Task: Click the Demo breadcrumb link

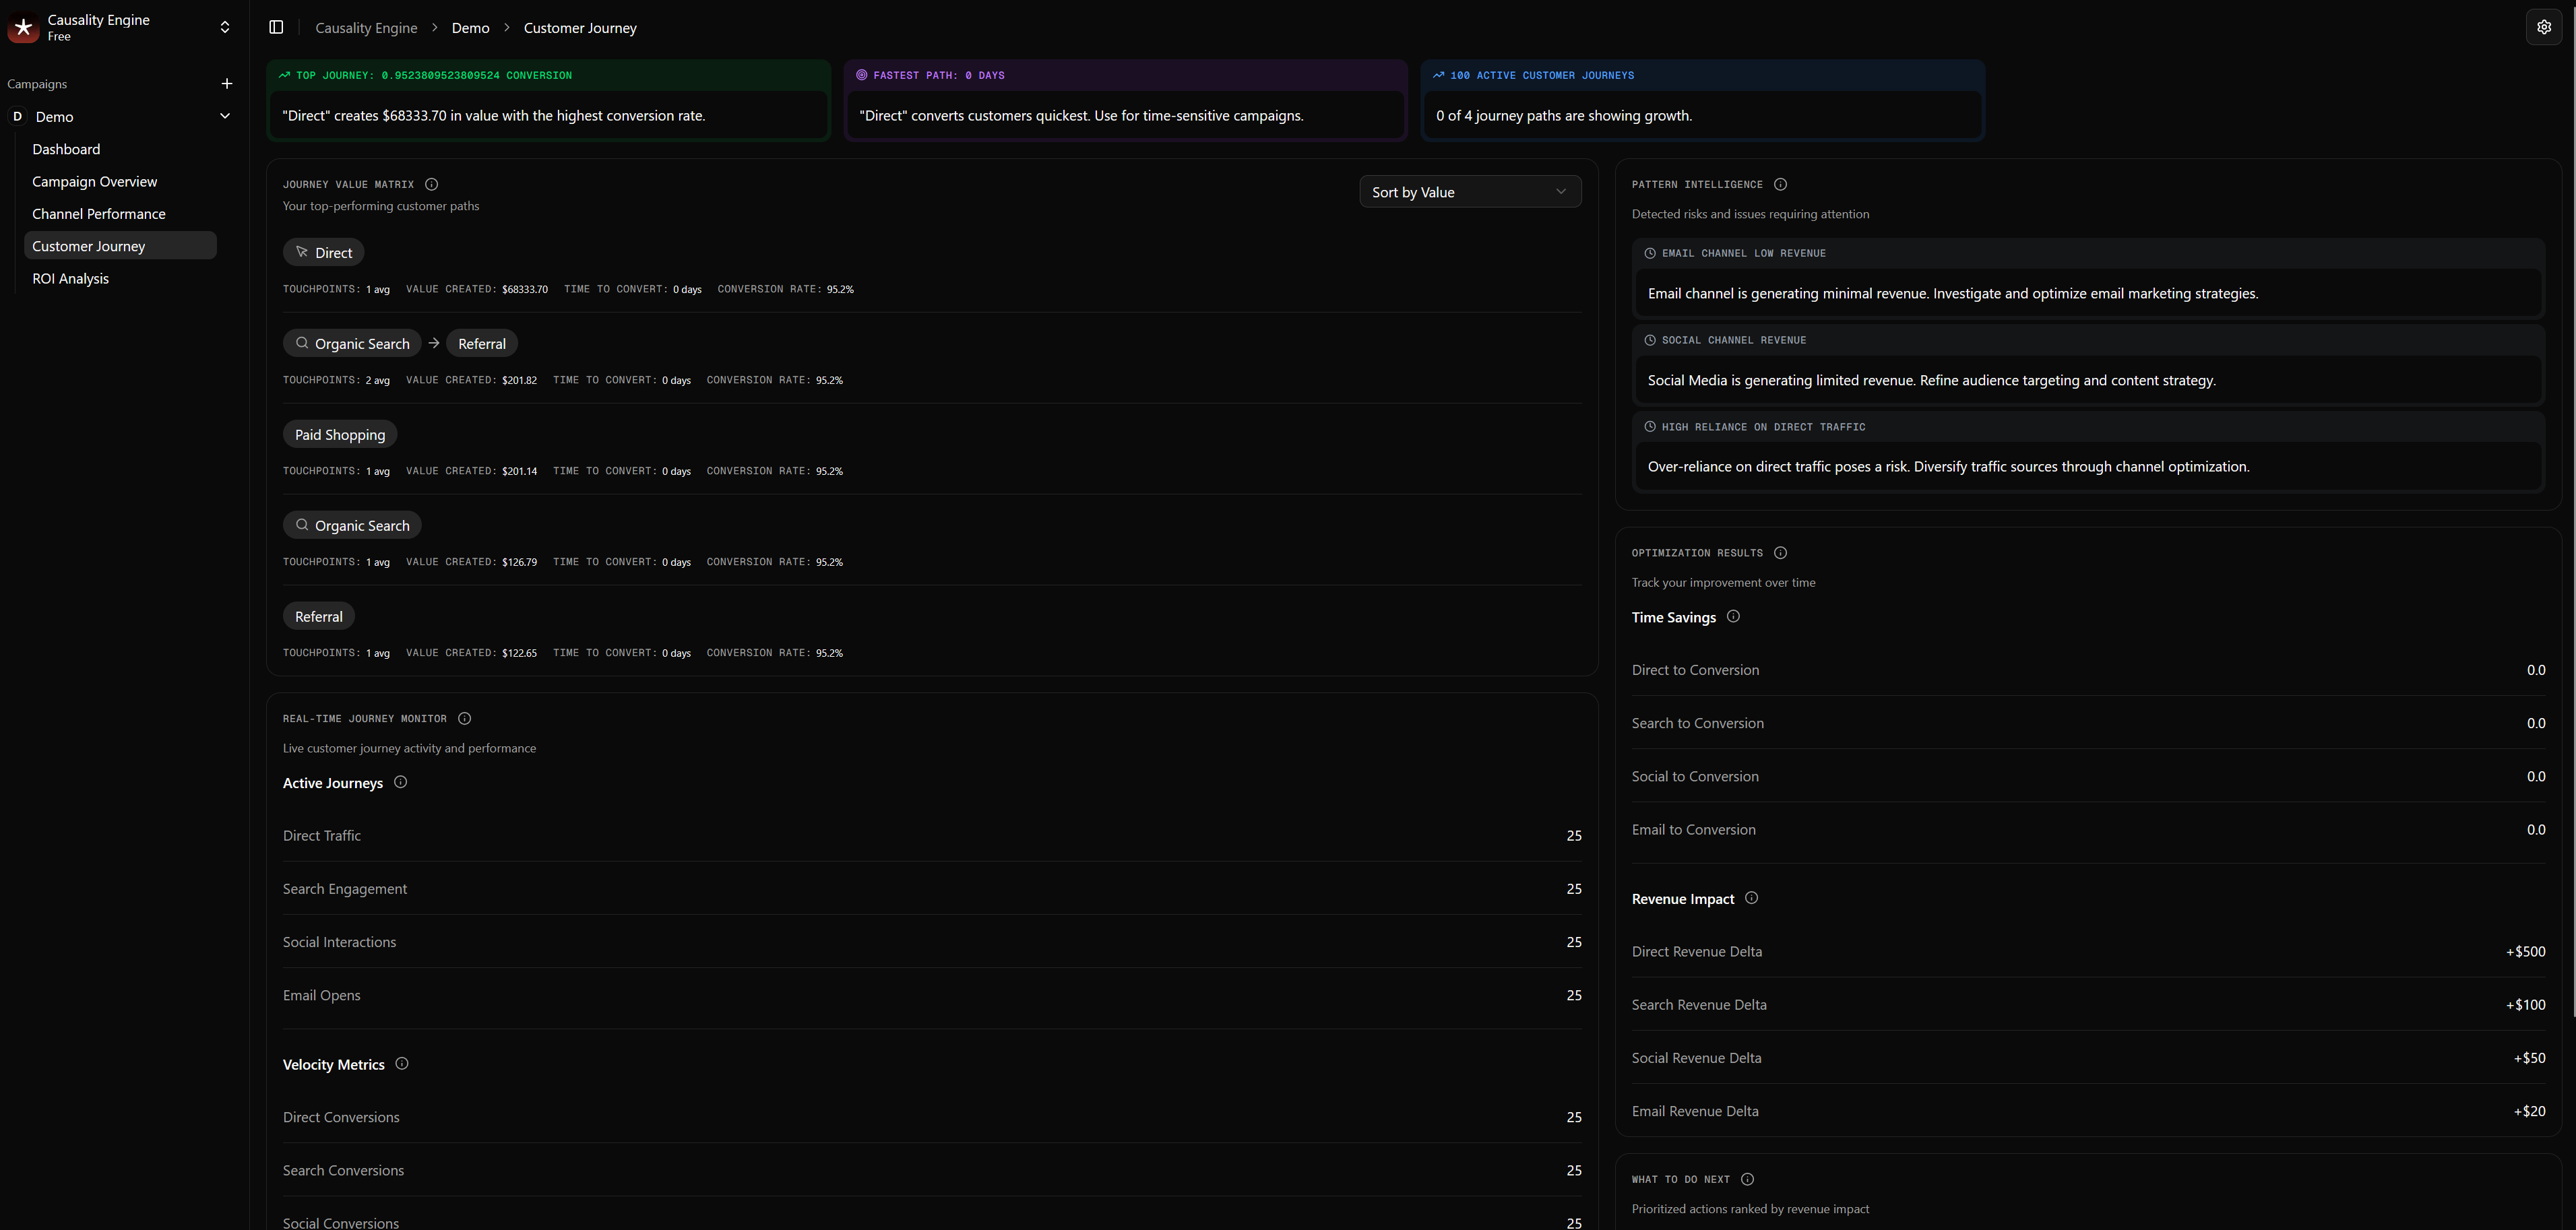Action: 470,28
